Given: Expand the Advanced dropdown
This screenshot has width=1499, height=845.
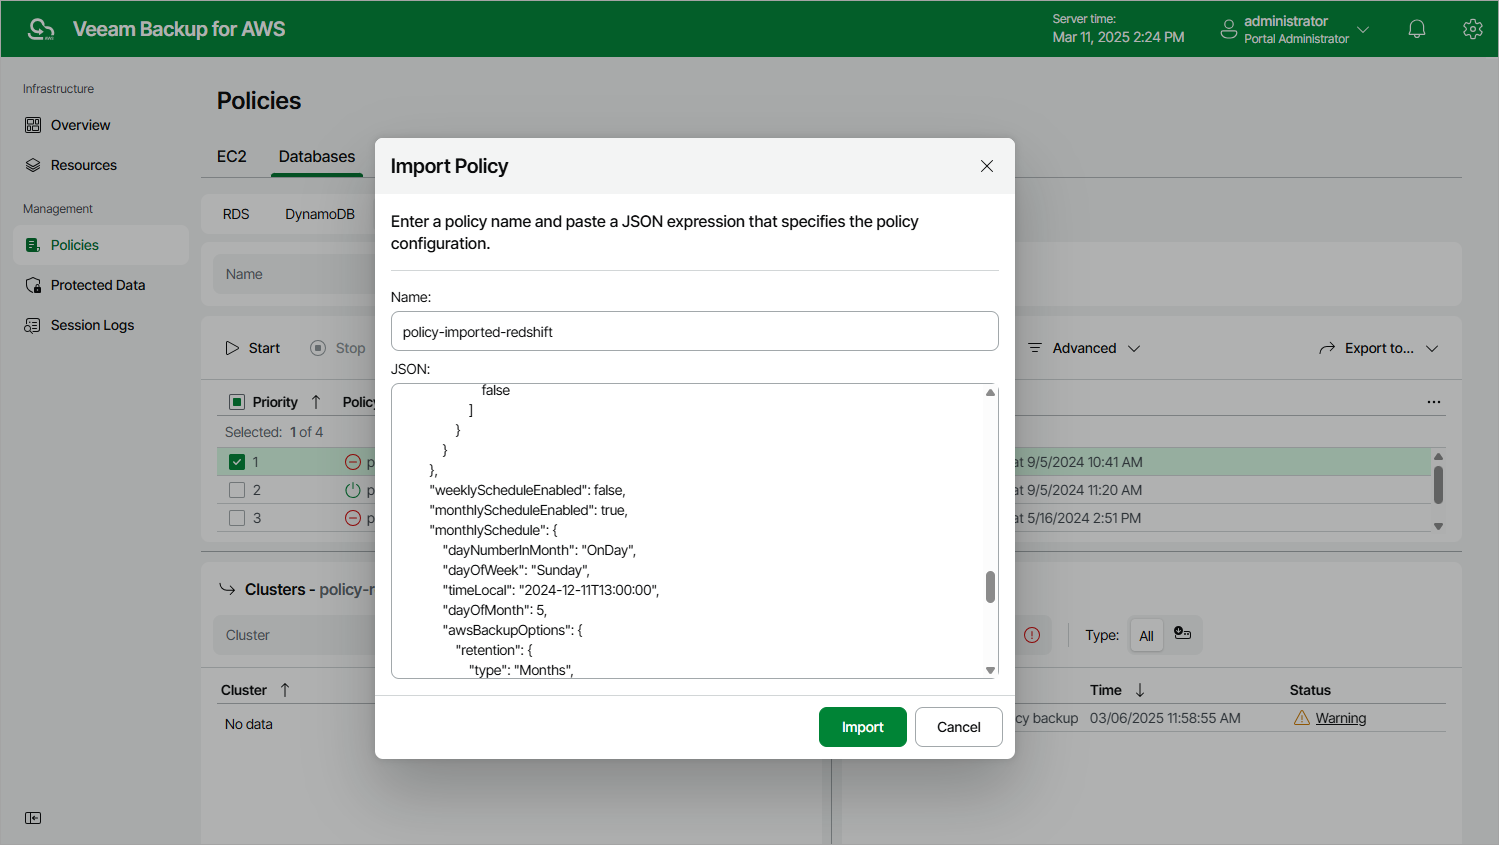Looking at the screenshot, I should (1085, 348).
